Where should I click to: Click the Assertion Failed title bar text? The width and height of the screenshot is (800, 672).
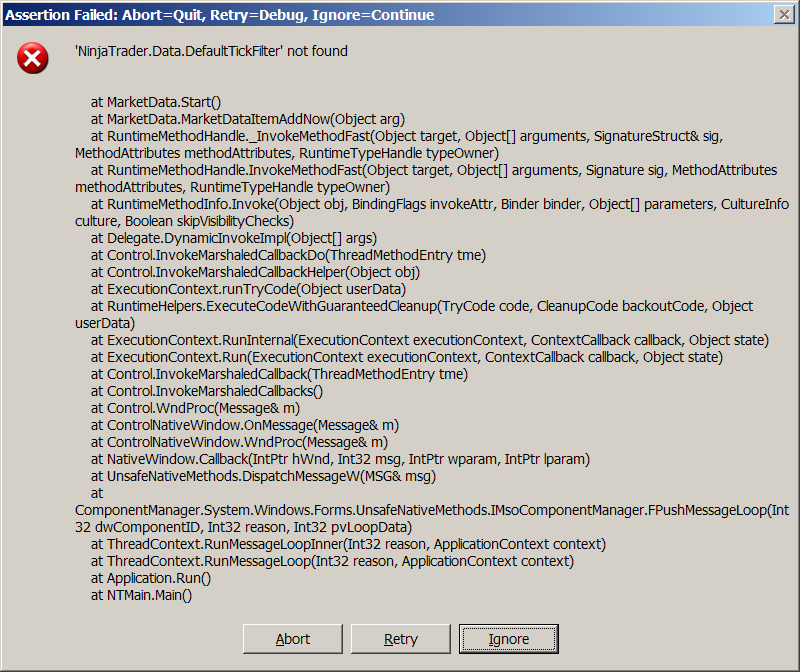(220, 15)
